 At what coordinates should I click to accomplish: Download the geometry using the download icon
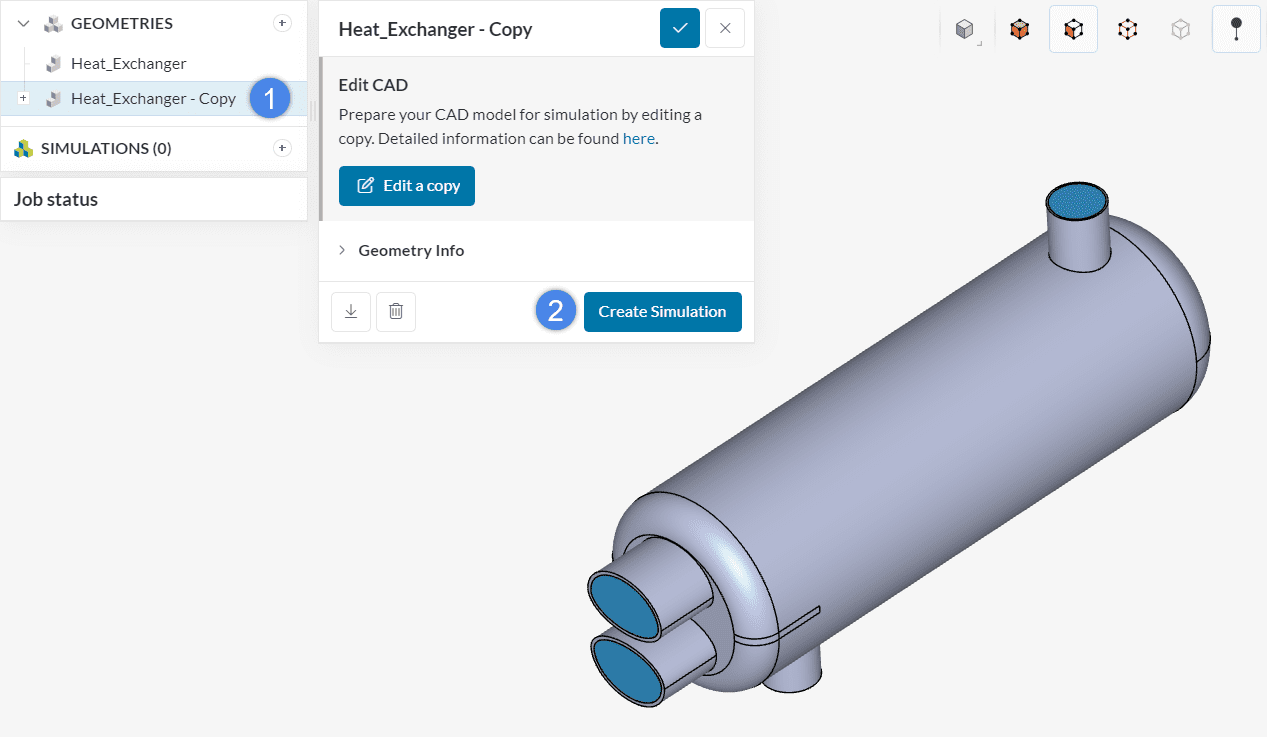coord(351,312)
